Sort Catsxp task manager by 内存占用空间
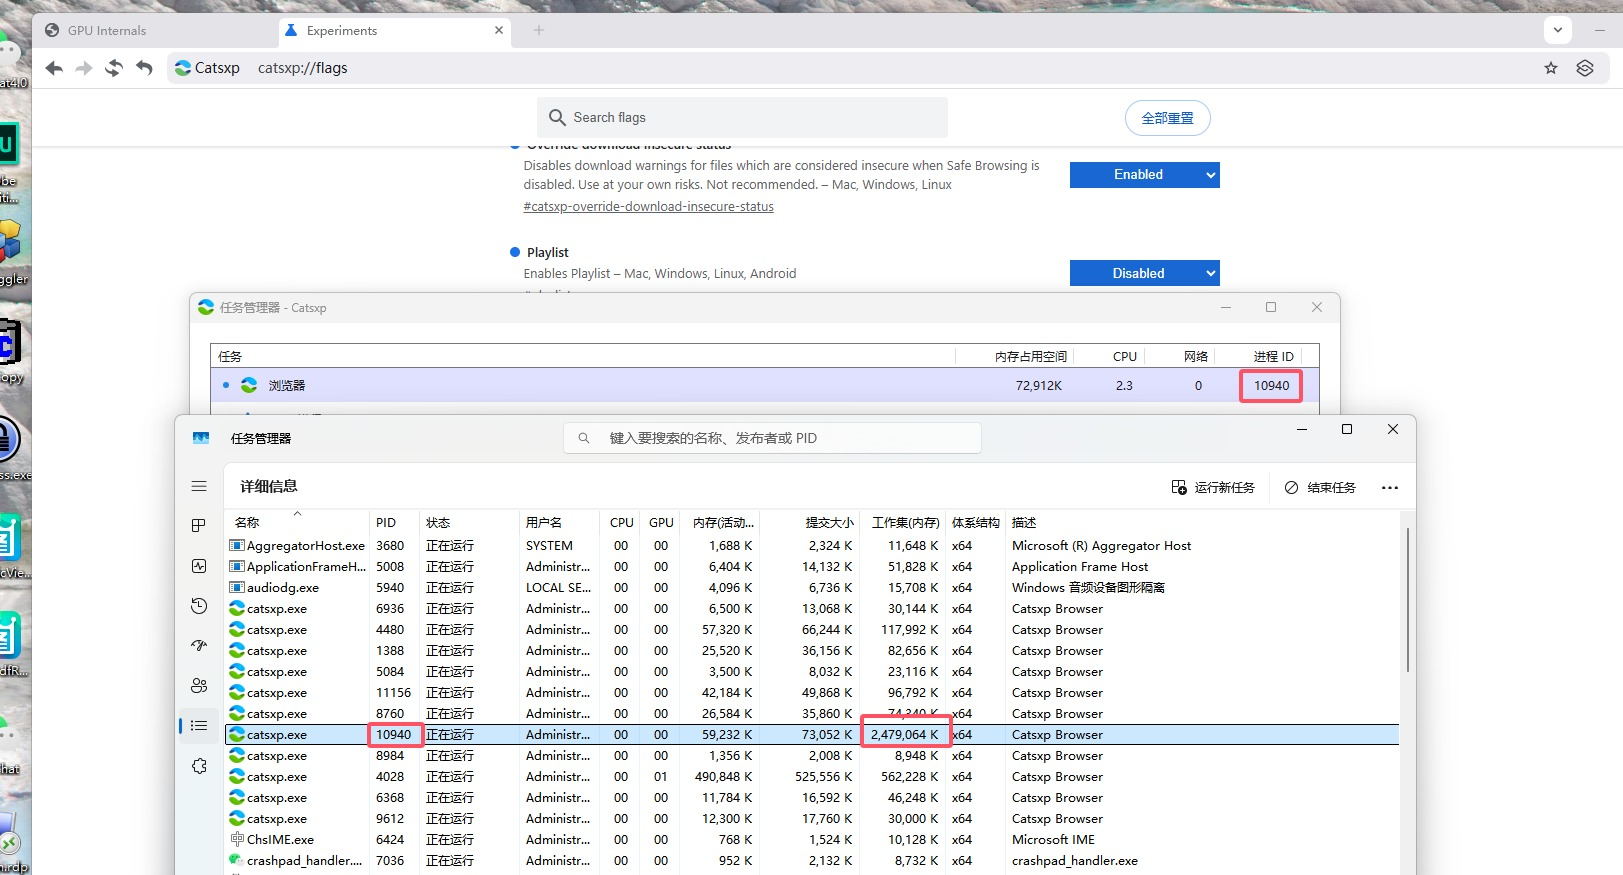Screen dimensions: 1623x875 [x=1030, y=356]
